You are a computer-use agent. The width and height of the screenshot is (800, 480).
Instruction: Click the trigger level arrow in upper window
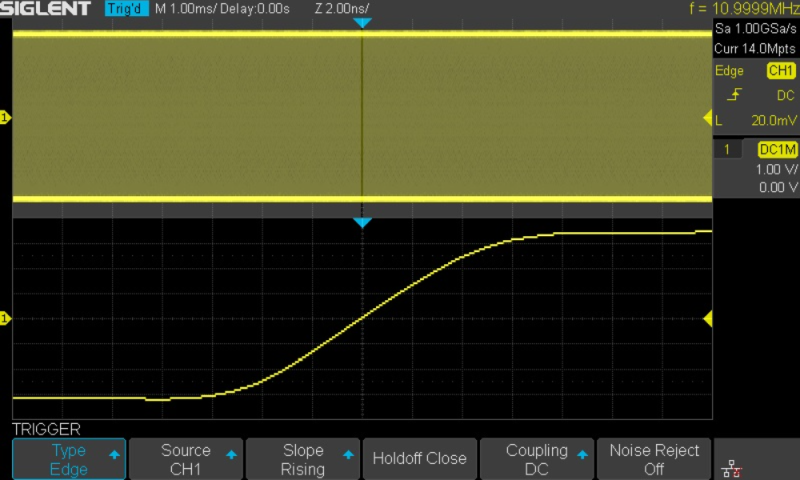click(708, 118)
